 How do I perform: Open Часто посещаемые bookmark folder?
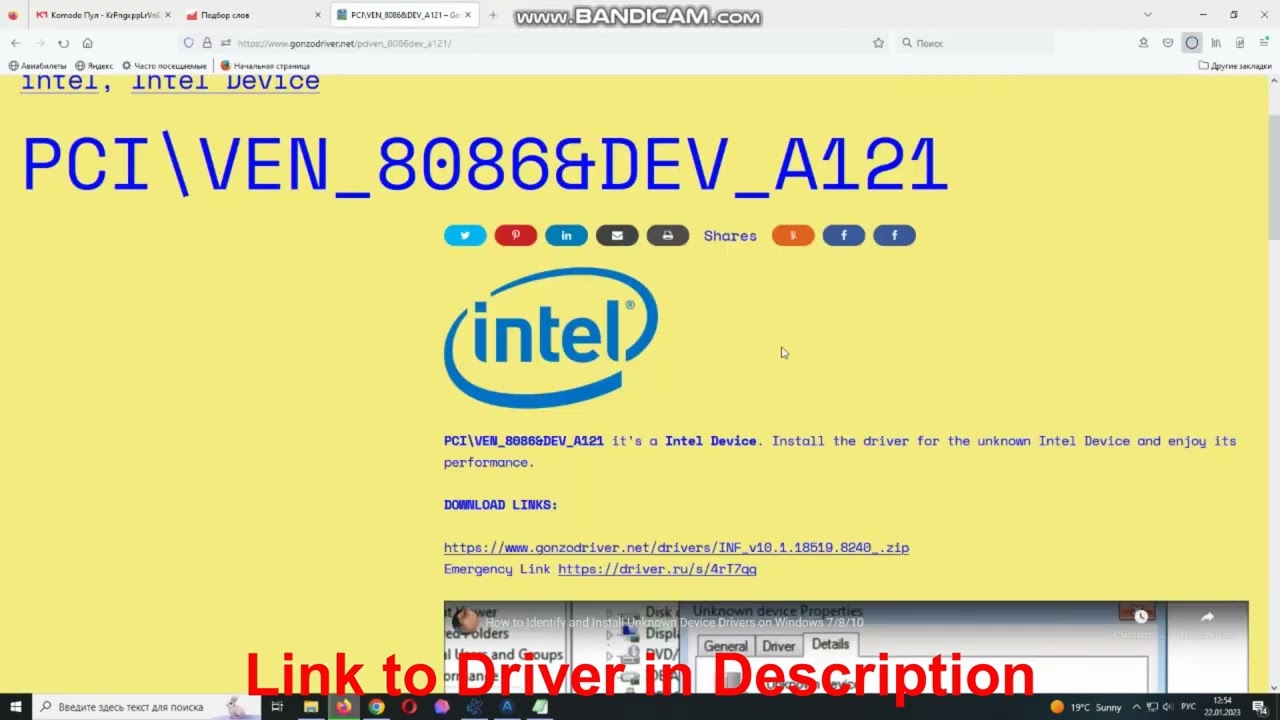pos(164,66)
